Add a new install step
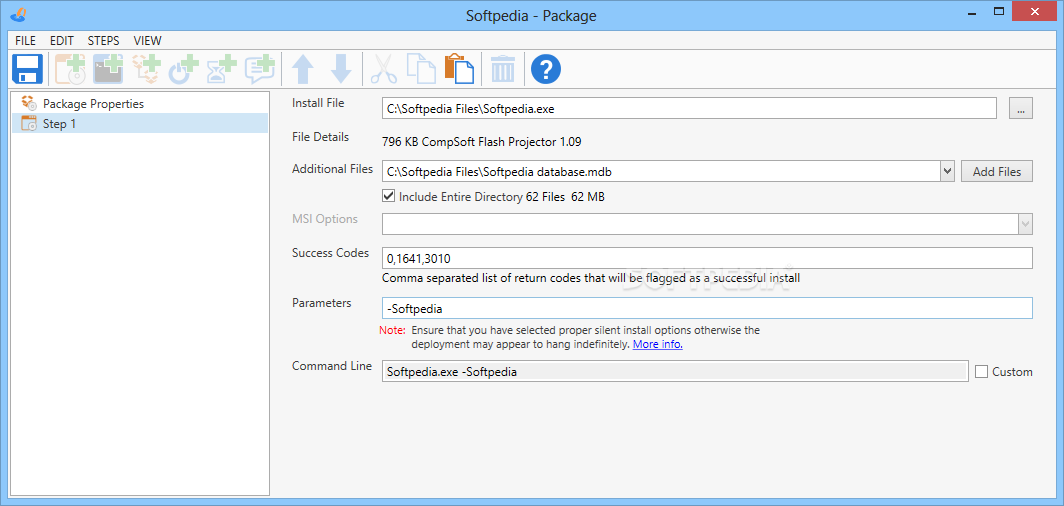The image size is (1064, 506). tap(70, 69)
